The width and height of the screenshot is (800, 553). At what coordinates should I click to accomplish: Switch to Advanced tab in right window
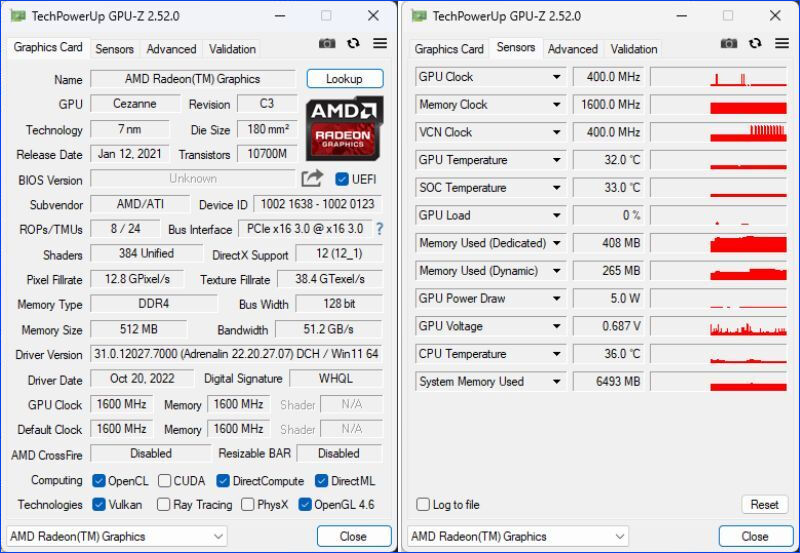point(572,49)
